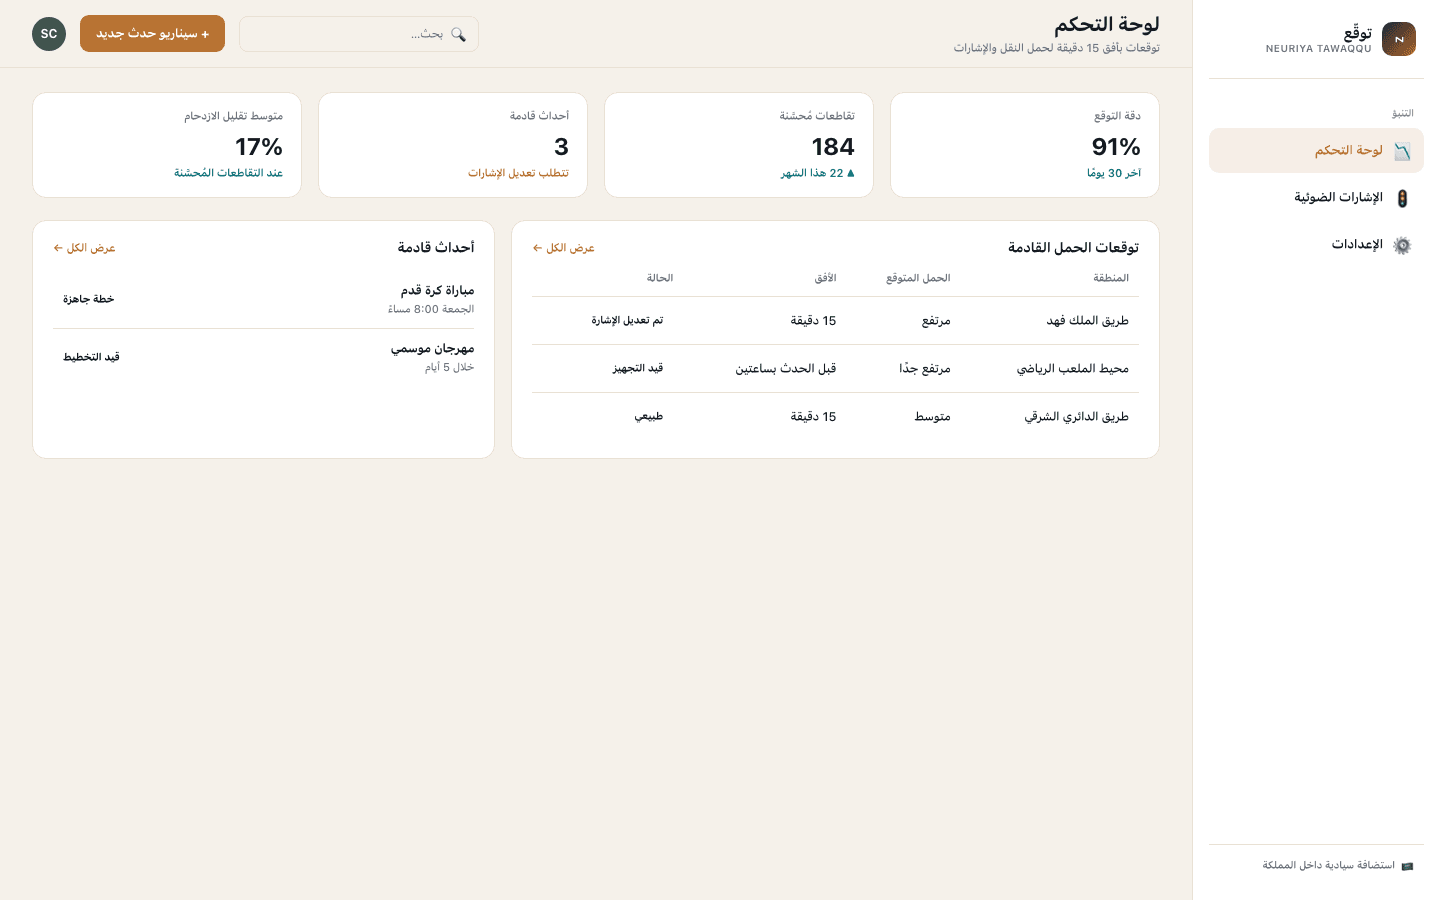Select the طريق الملك فهد row
Image resolution: width=1440 pixels, height=900 pixels.
835,321
